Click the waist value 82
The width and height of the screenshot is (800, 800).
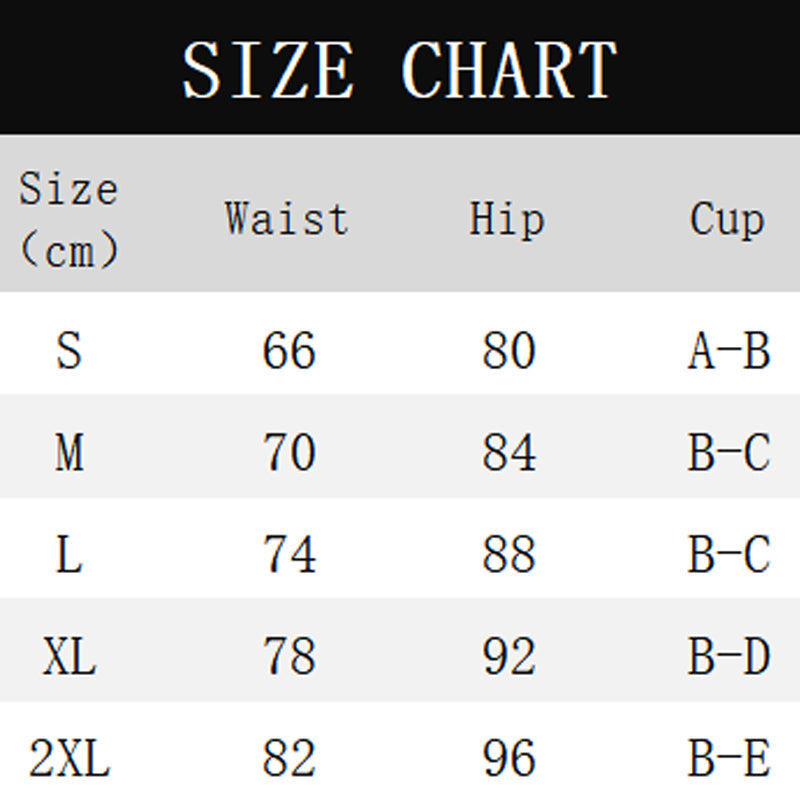(289, 760)
